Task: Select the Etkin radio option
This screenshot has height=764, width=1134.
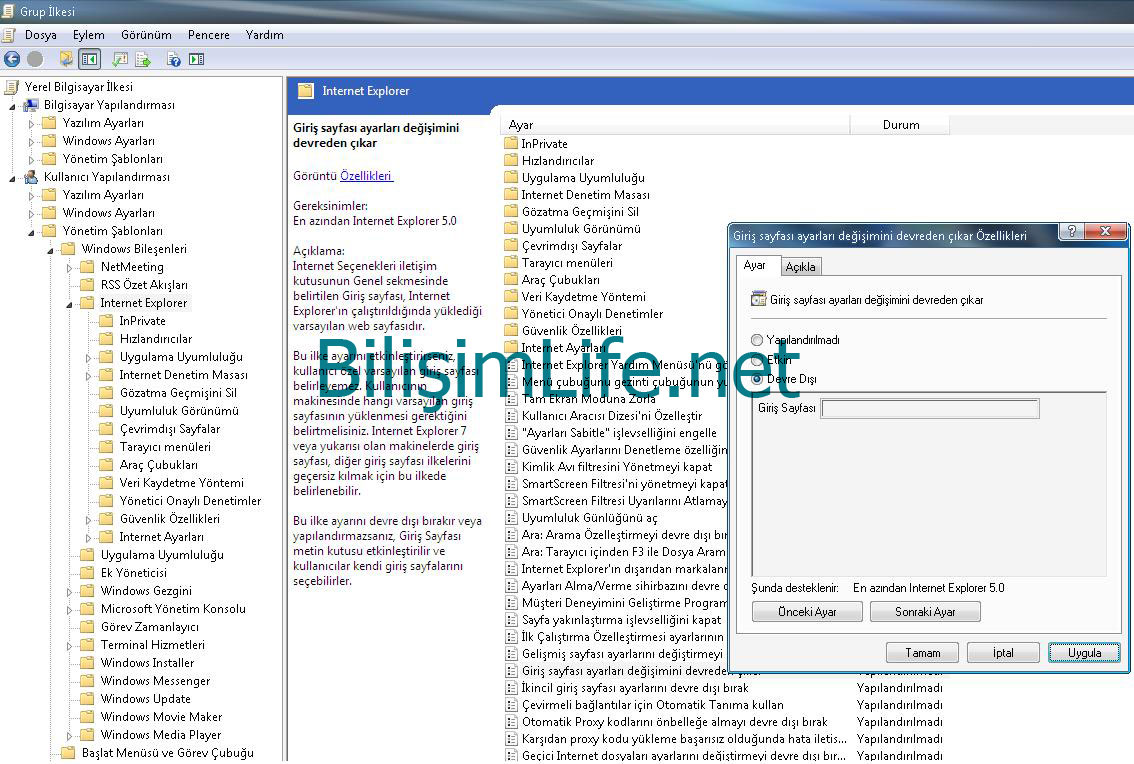Action: pyautogui.click(x=756, y=360)
